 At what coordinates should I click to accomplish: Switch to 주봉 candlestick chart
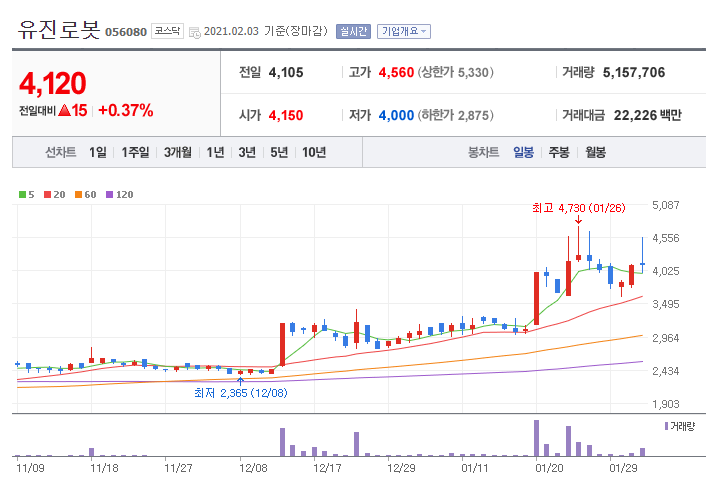559,152
